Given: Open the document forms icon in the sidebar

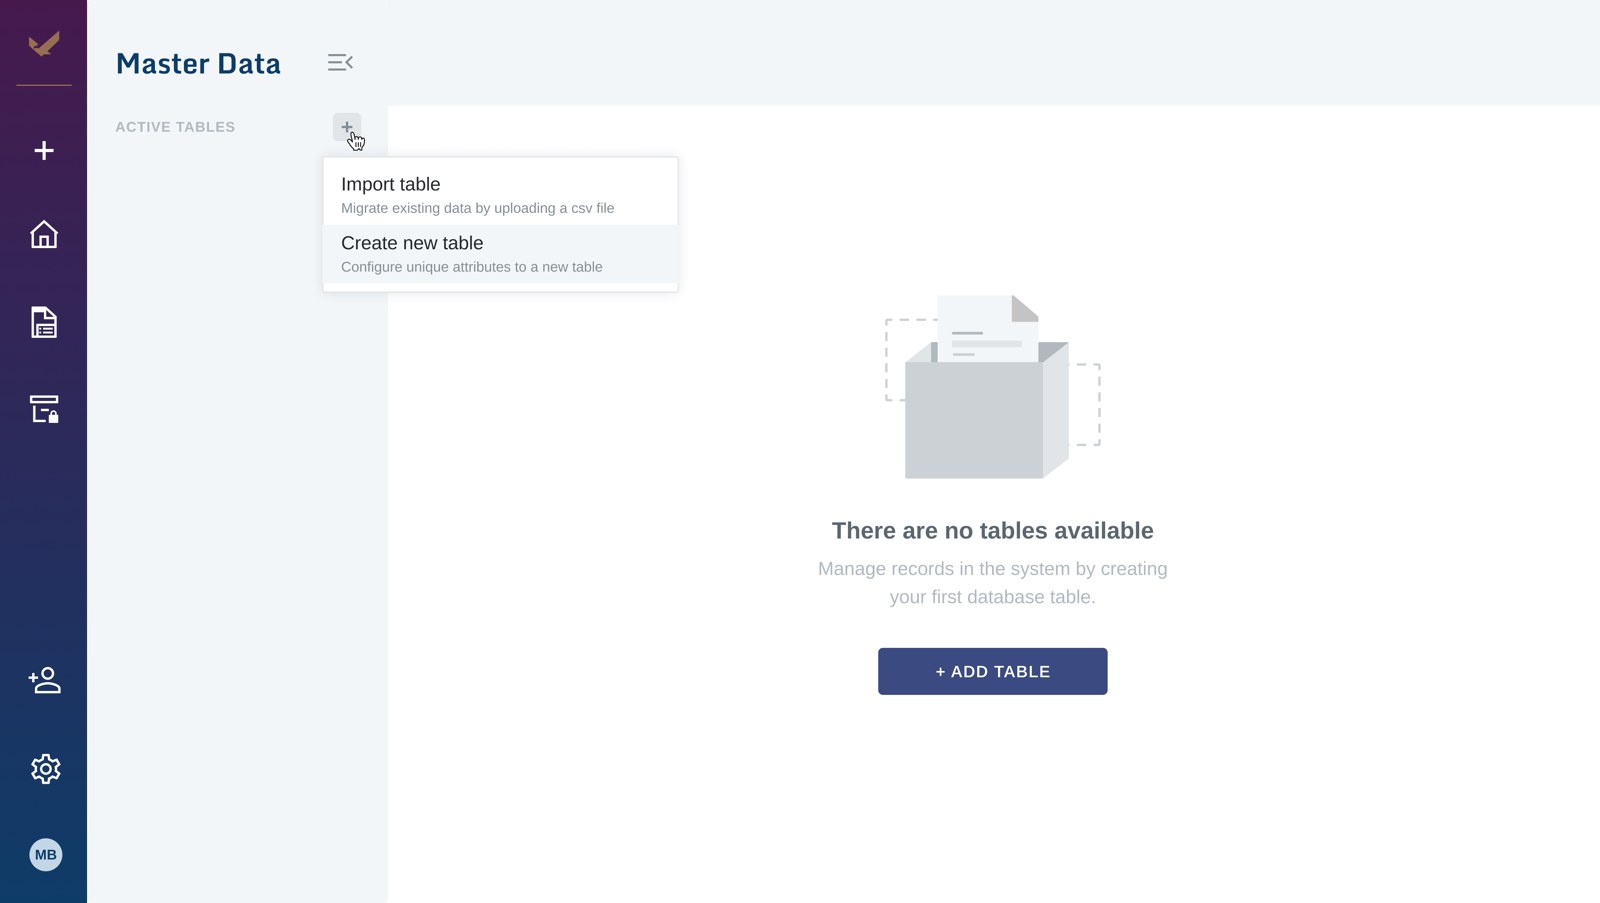Looking at the screenshot, I should [44, 322].
